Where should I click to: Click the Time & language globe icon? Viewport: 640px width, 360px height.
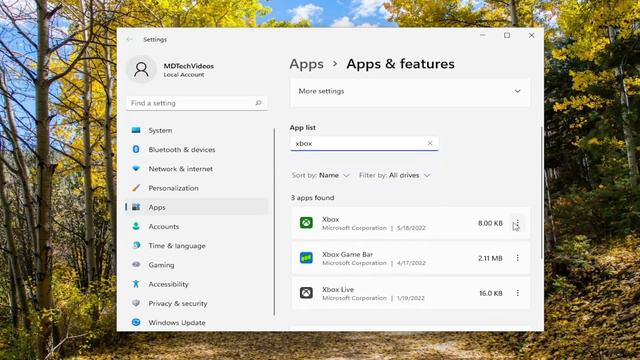click(x=136, y=245)
